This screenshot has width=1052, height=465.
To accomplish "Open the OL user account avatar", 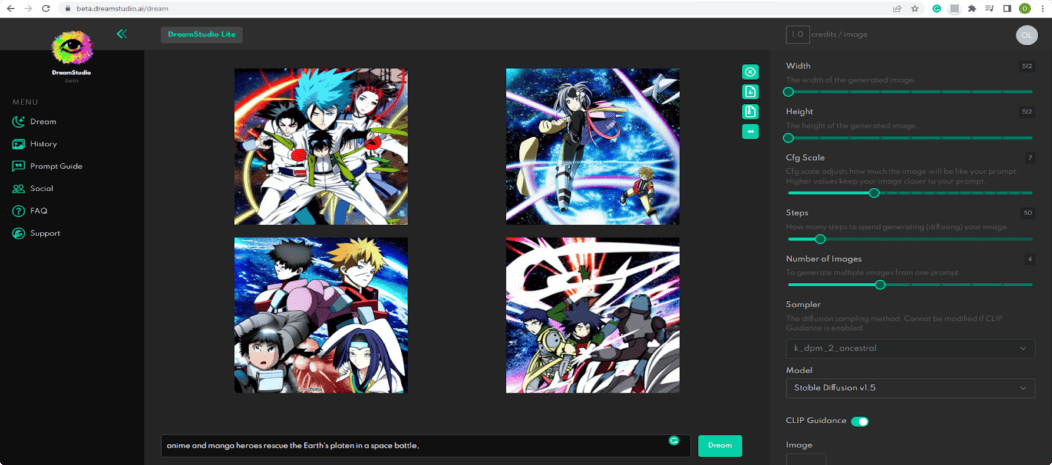I will (x=1027, y=35).
